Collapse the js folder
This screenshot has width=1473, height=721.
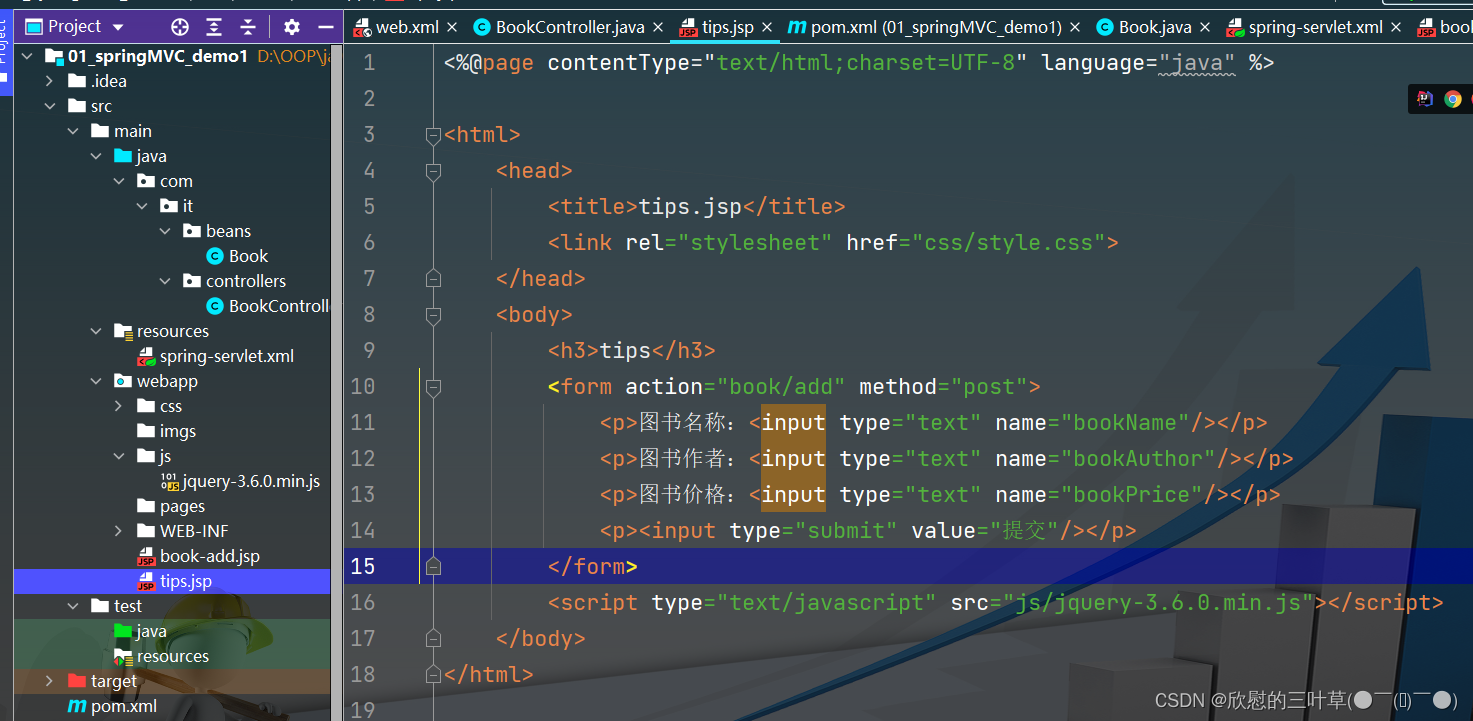pos(119,456)
